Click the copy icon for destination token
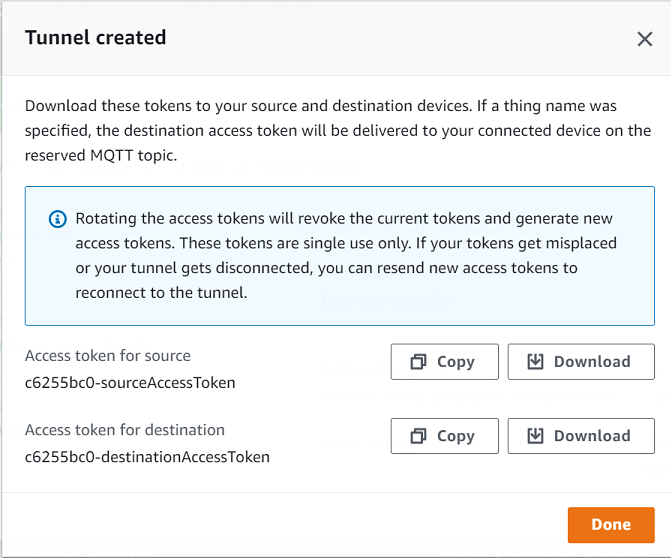The image size is (671, 558). (x=419, y=436)
